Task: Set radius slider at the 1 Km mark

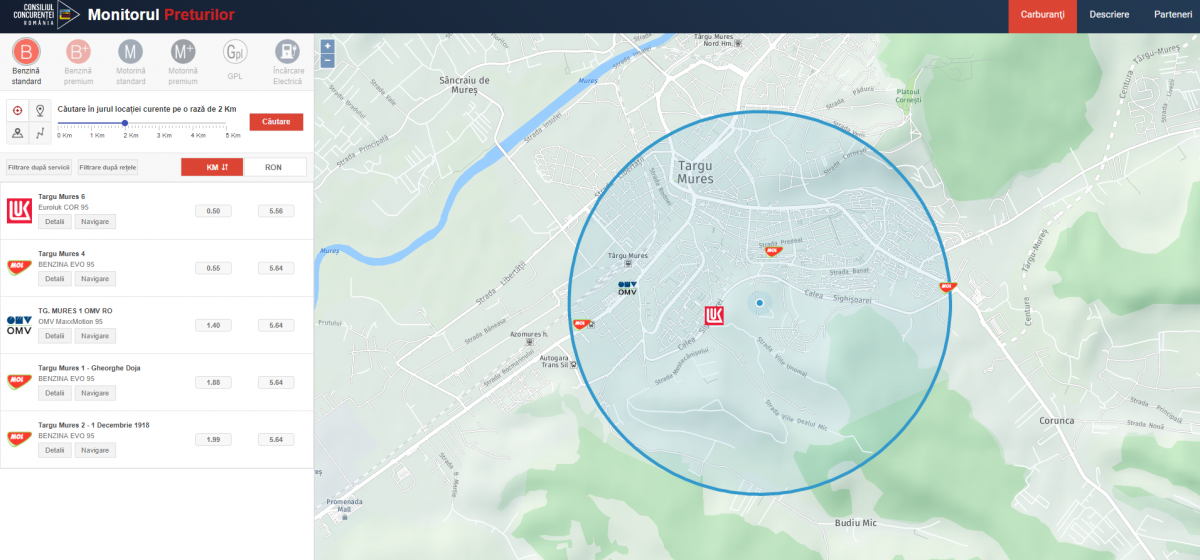Action: click(93, 123)
